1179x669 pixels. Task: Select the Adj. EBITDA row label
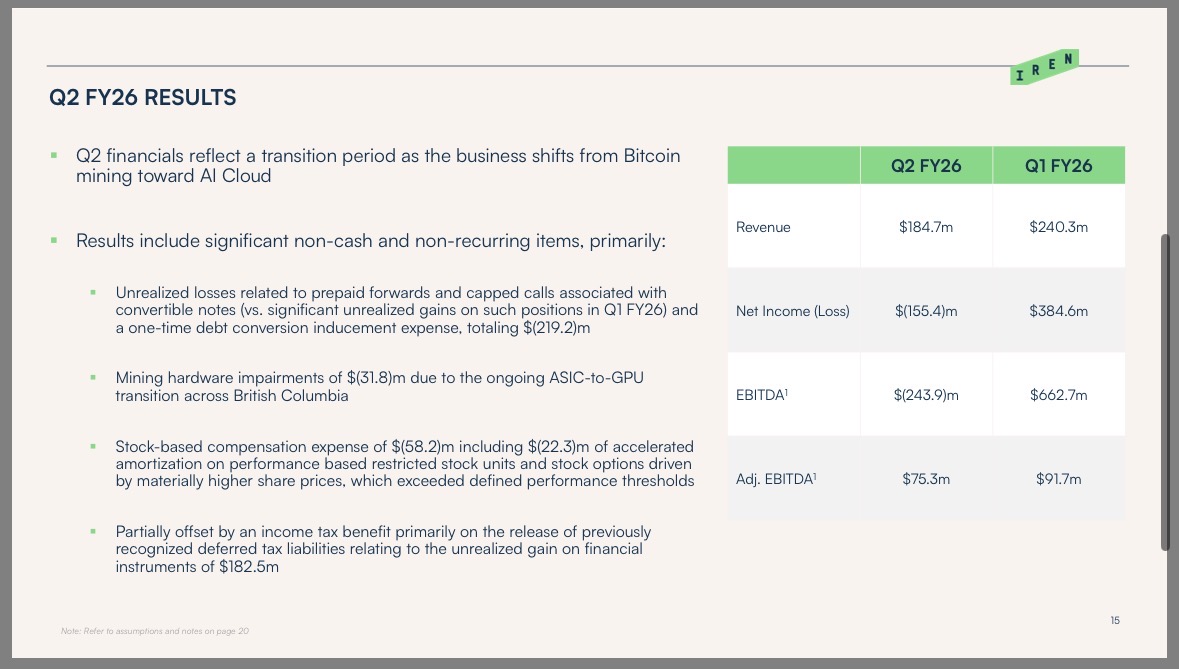(x=776, y=479)
